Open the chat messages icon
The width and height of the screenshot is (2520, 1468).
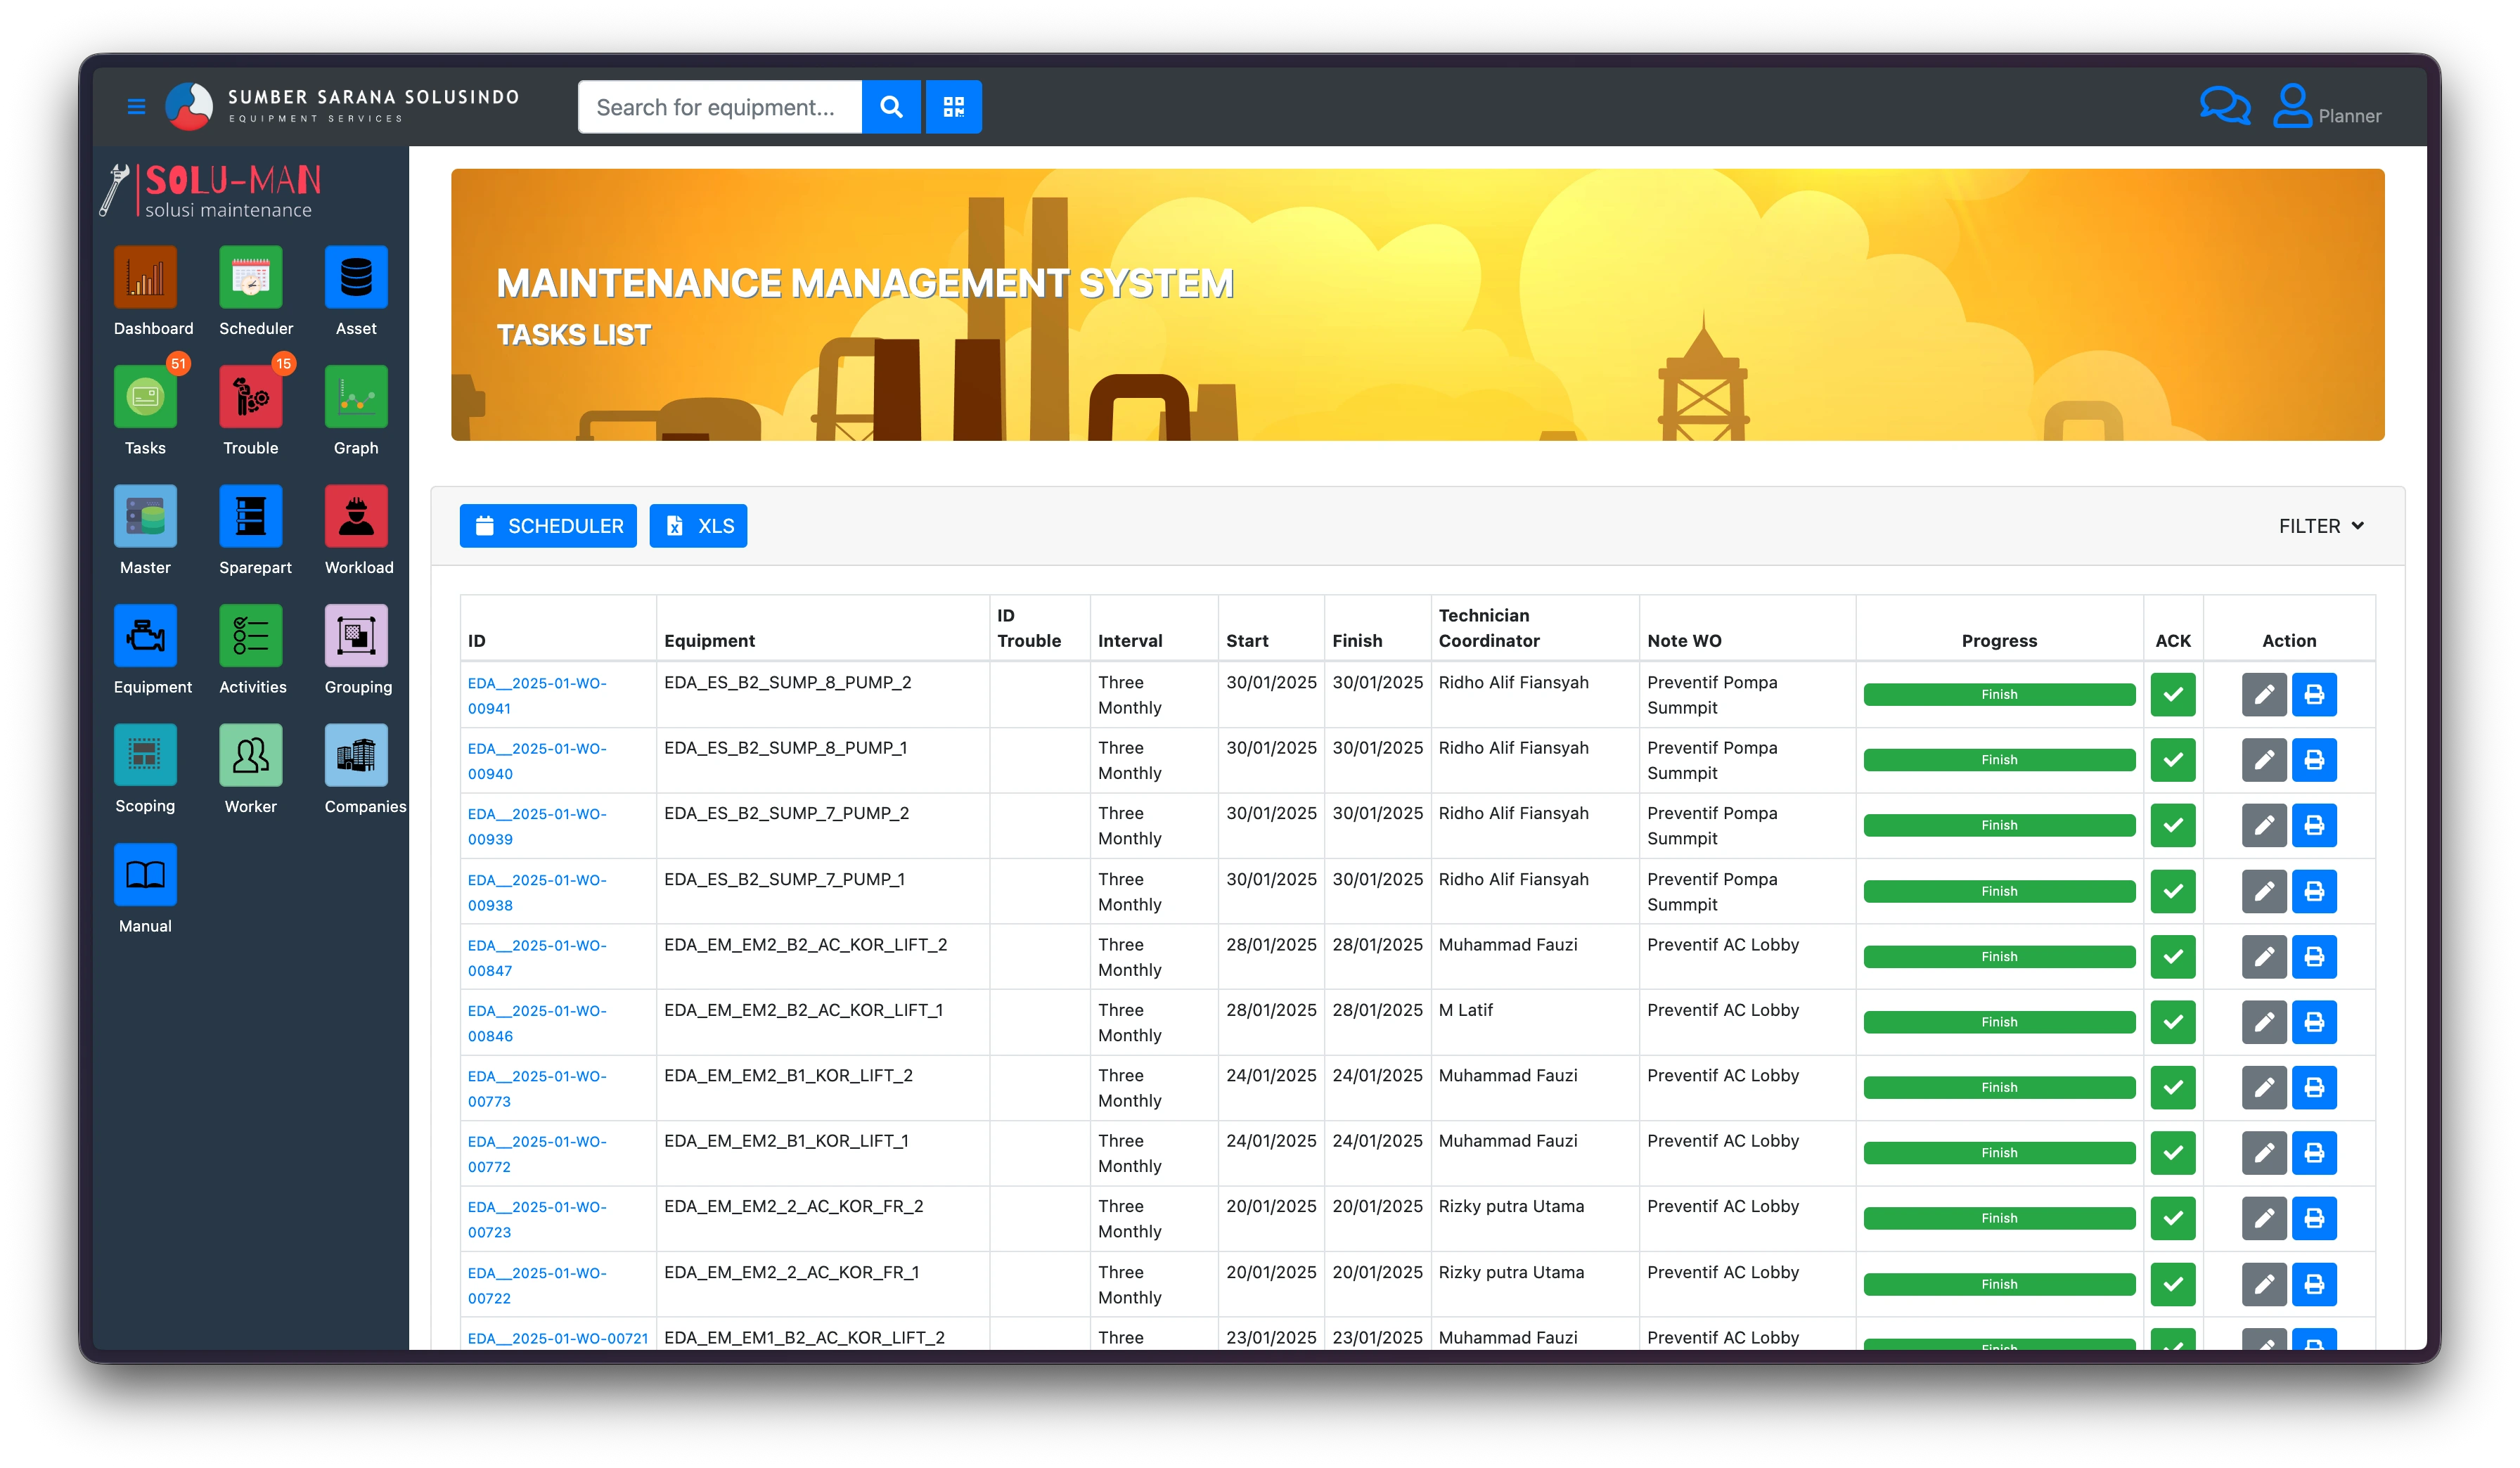click(2224, 106)
